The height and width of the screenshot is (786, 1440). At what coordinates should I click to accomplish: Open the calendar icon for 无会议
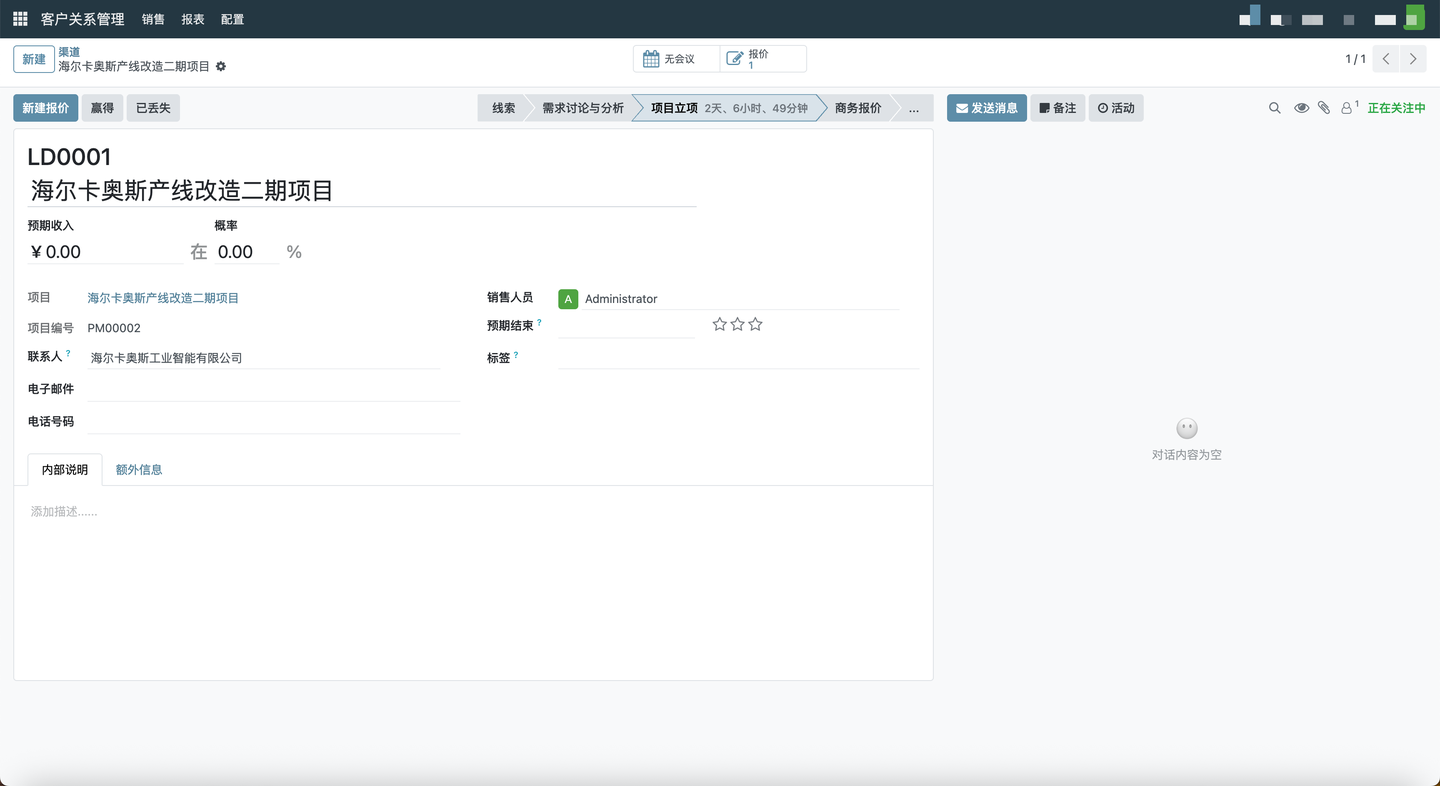[651, 59]
